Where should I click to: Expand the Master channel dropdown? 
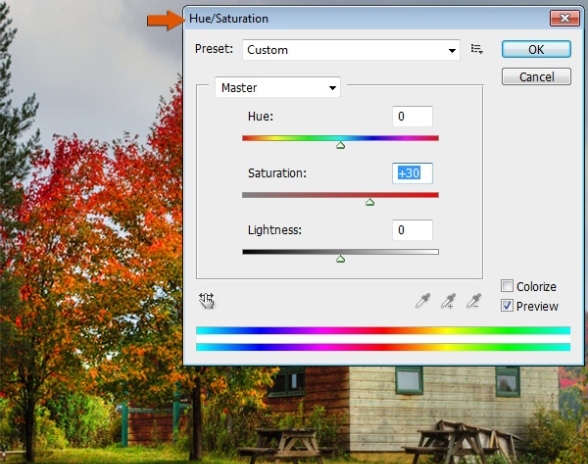pos(278,87)
